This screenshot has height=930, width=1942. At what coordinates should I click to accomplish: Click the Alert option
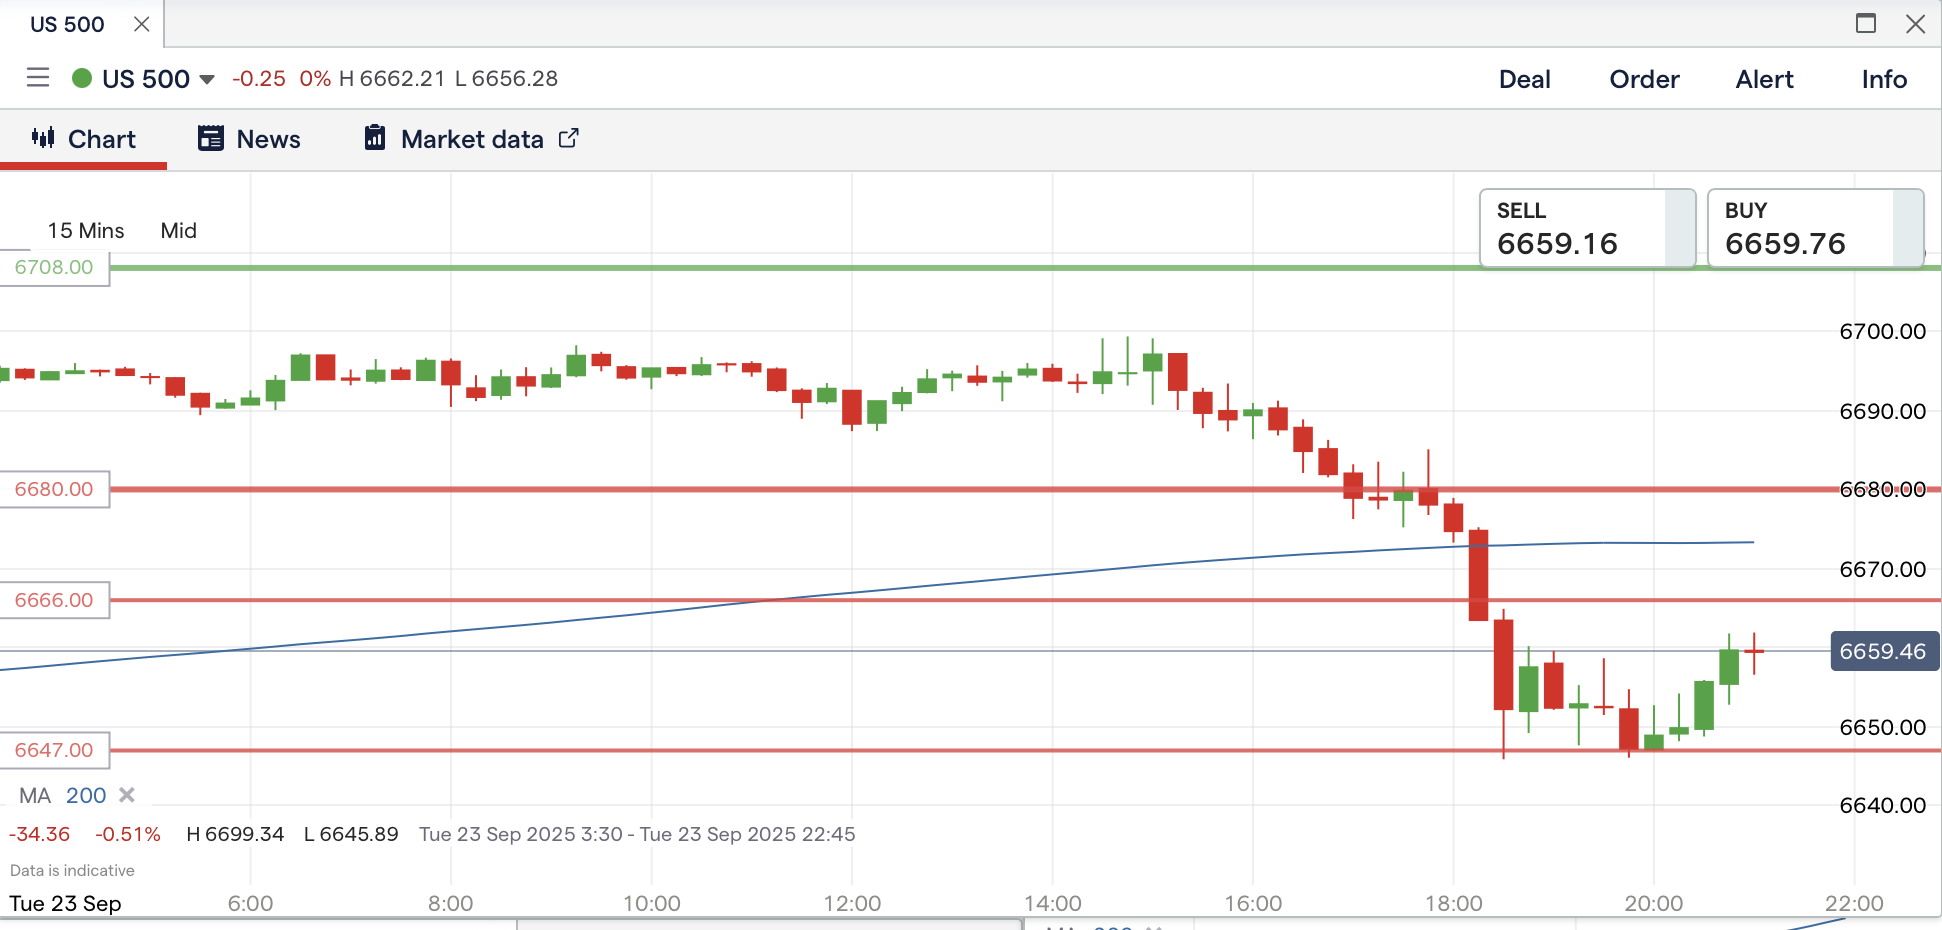pyautogui.click(x=1764, y=79)
